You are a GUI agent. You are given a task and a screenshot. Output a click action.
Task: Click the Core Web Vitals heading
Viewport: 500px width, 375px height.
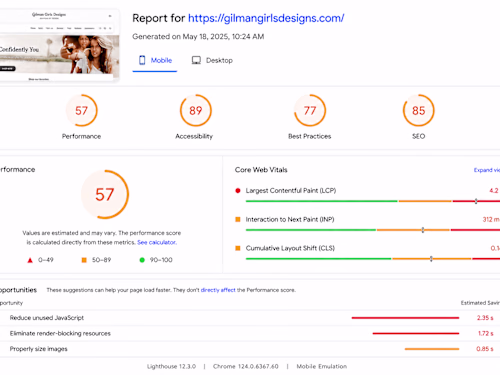coord(261,170)
